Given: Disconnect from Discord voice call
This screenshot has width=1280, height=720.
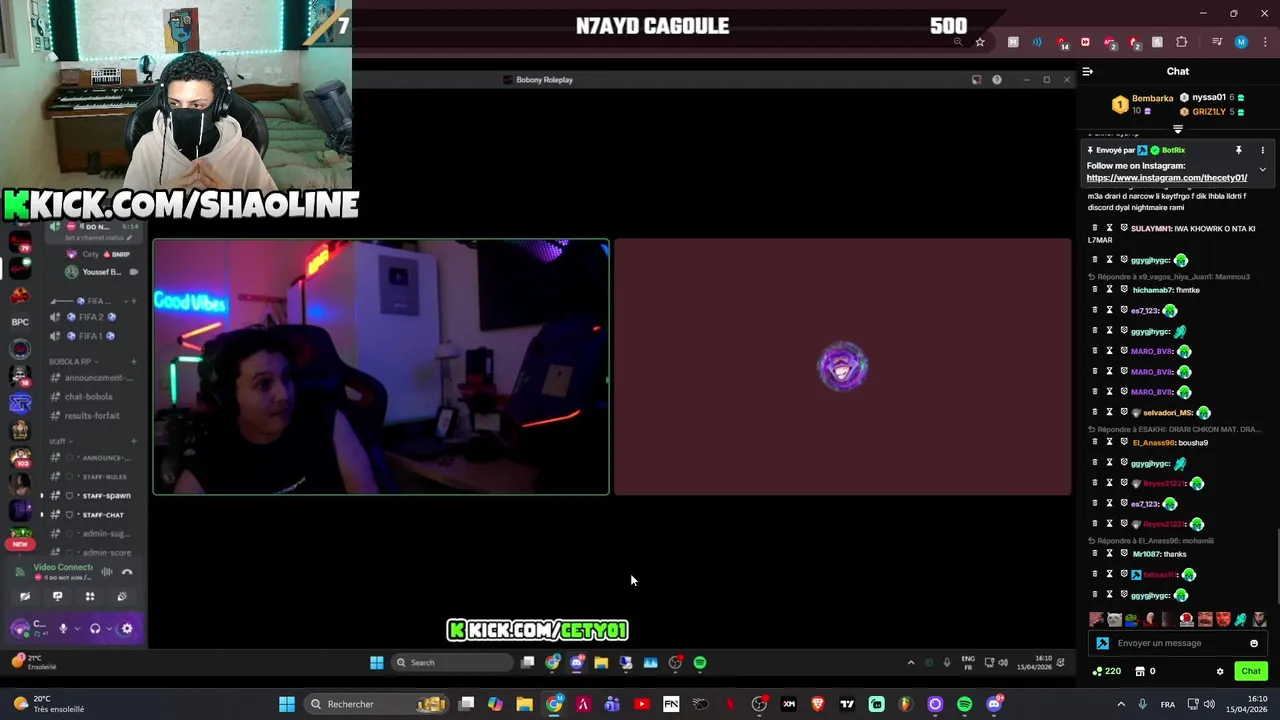Looking at the screenshot, I should pyautogui.click(x=127, y=572).
